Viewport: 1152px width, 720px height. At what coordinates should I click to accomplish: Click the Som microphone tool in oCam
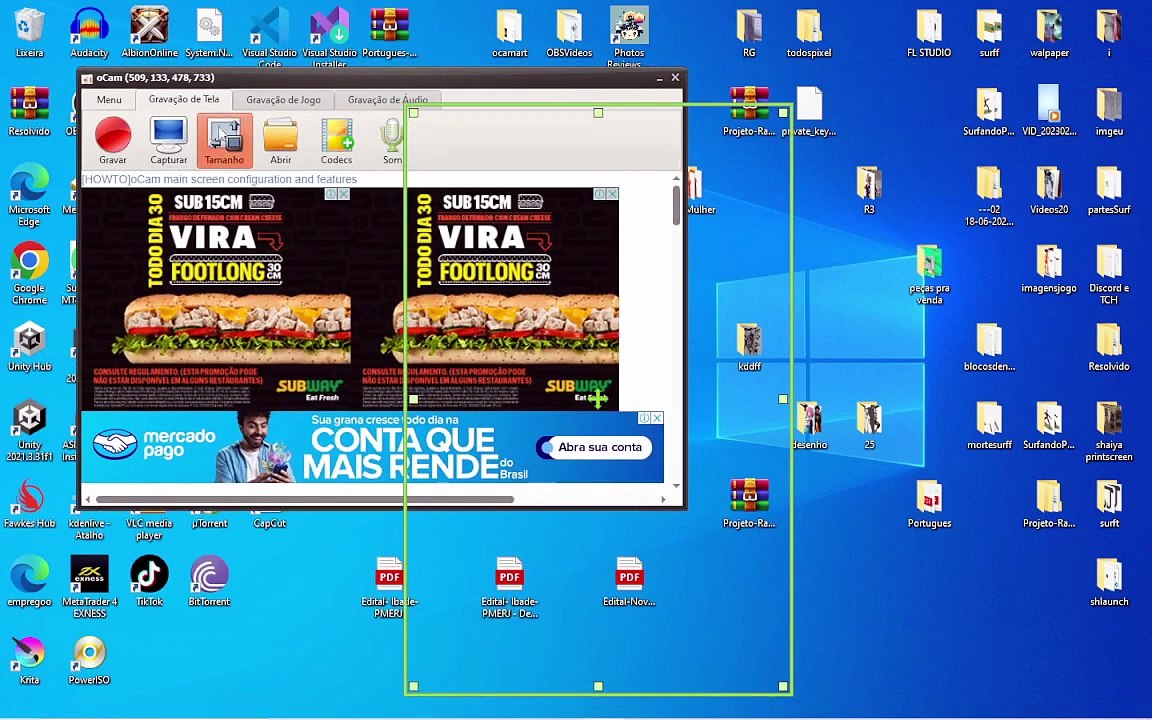click(392, 140)
